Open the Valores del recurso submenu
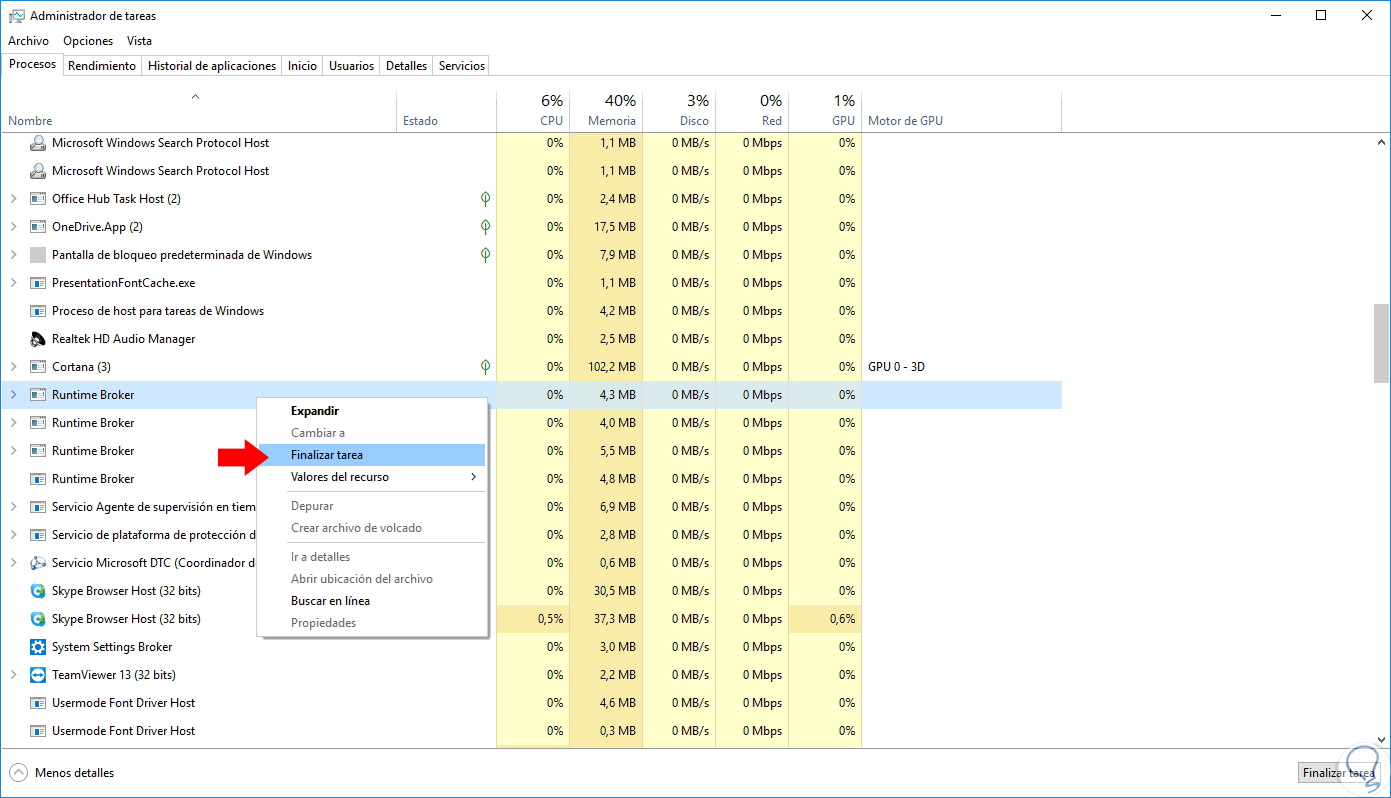Screen dimensions: 1391x798 pos(372,477)
